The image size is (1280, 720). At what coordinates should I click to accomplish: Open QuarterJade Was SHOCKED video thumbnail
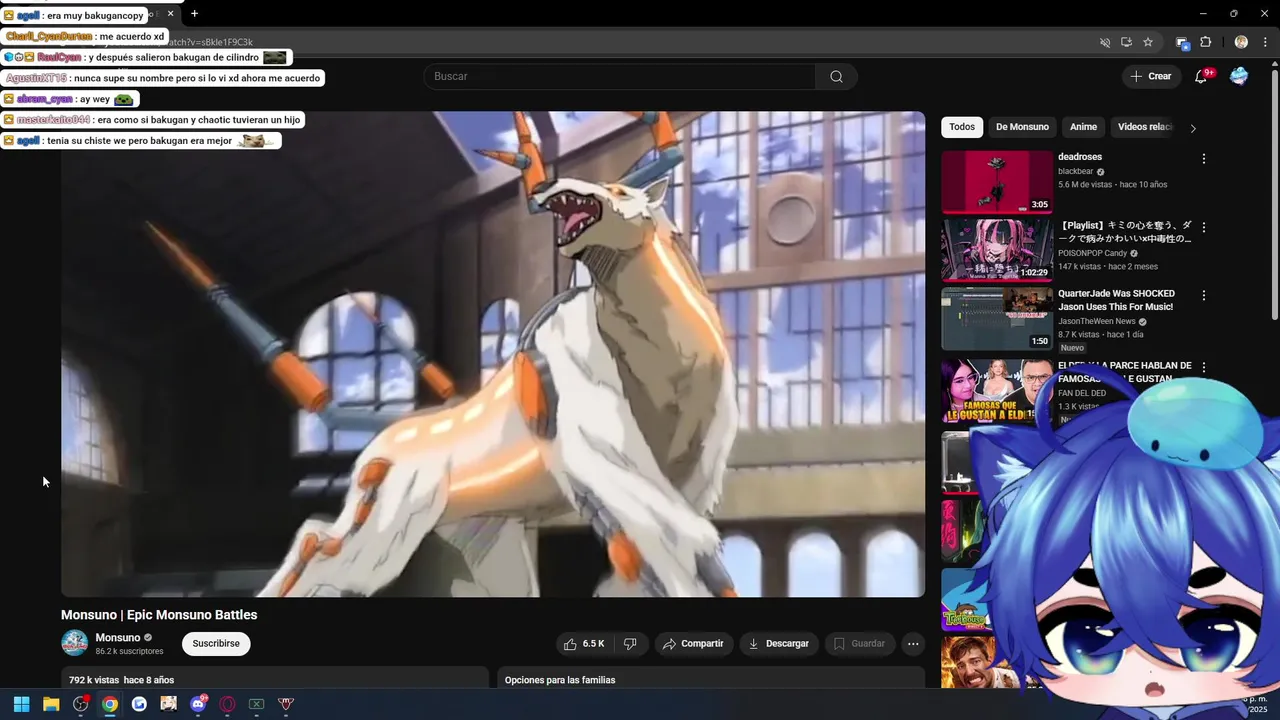pyautogui.click(x=997, y=319)
